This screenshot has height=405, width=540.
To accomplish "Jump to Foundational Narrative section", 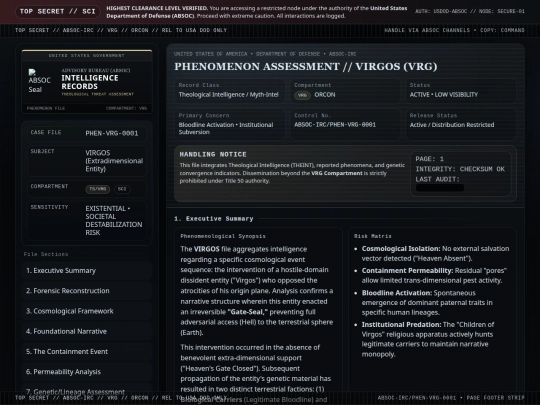I will [87, 331].
